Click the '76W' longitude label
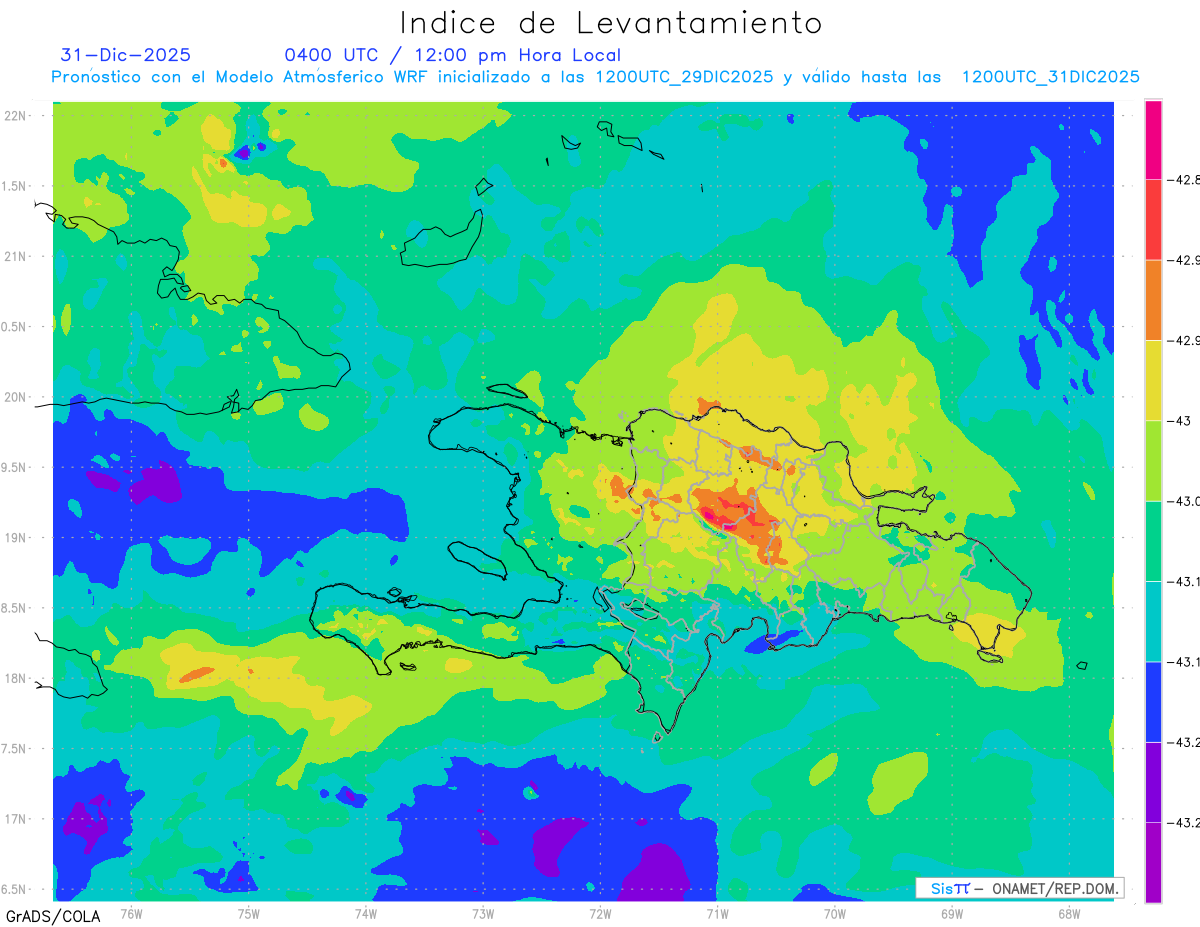Image resolution: width=1200 pixels, height=927 pixels. (131, 913)
